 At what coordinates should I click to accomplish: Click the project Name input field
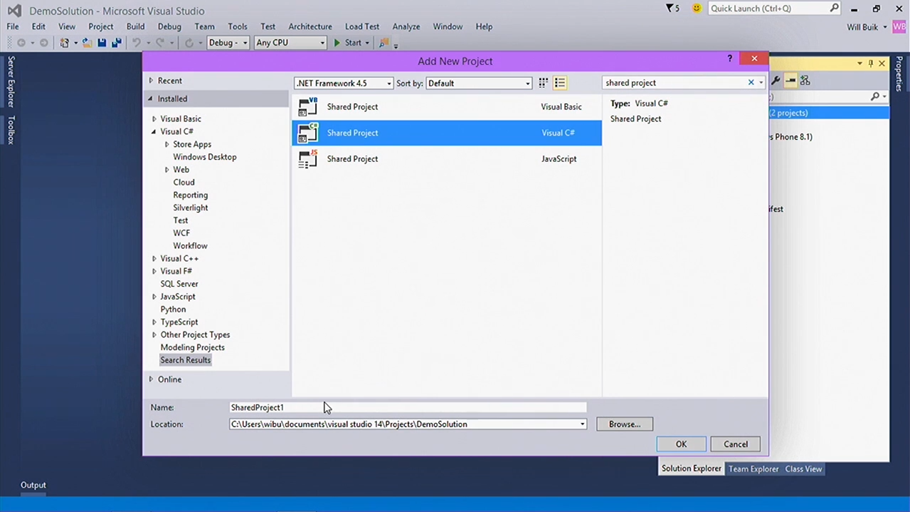click(408, 408)
